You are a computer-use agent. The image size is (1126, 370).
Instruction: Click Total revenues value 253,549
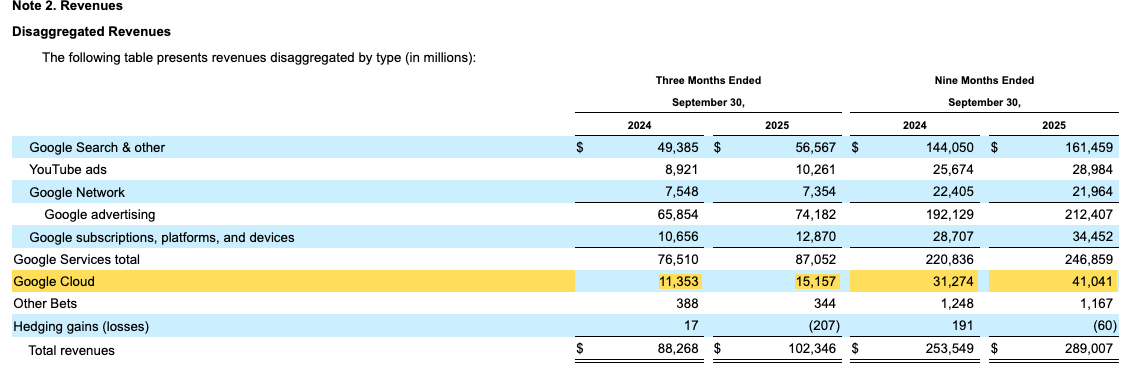pyautogui.click(x=951, y=350)
